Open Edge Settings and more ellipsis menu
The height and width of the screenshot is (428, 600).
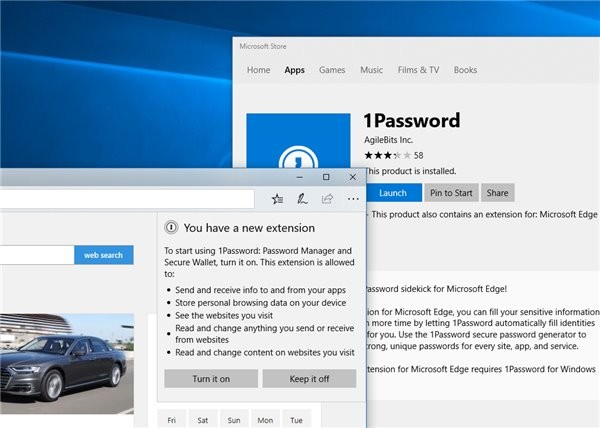pyautogui.click(x=353, y=199)
